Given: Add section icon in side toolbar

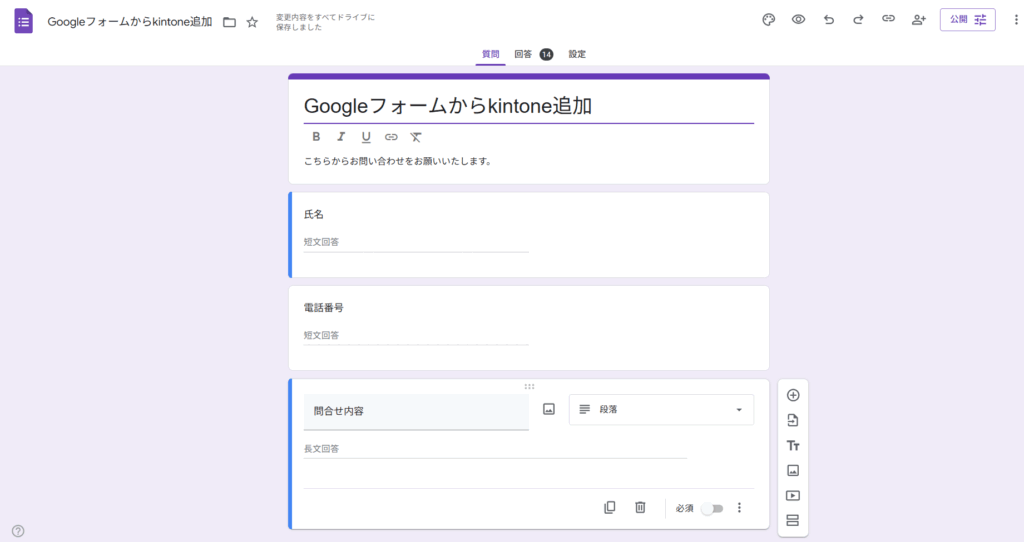Looking at the screenshot, I should point(793,520).
